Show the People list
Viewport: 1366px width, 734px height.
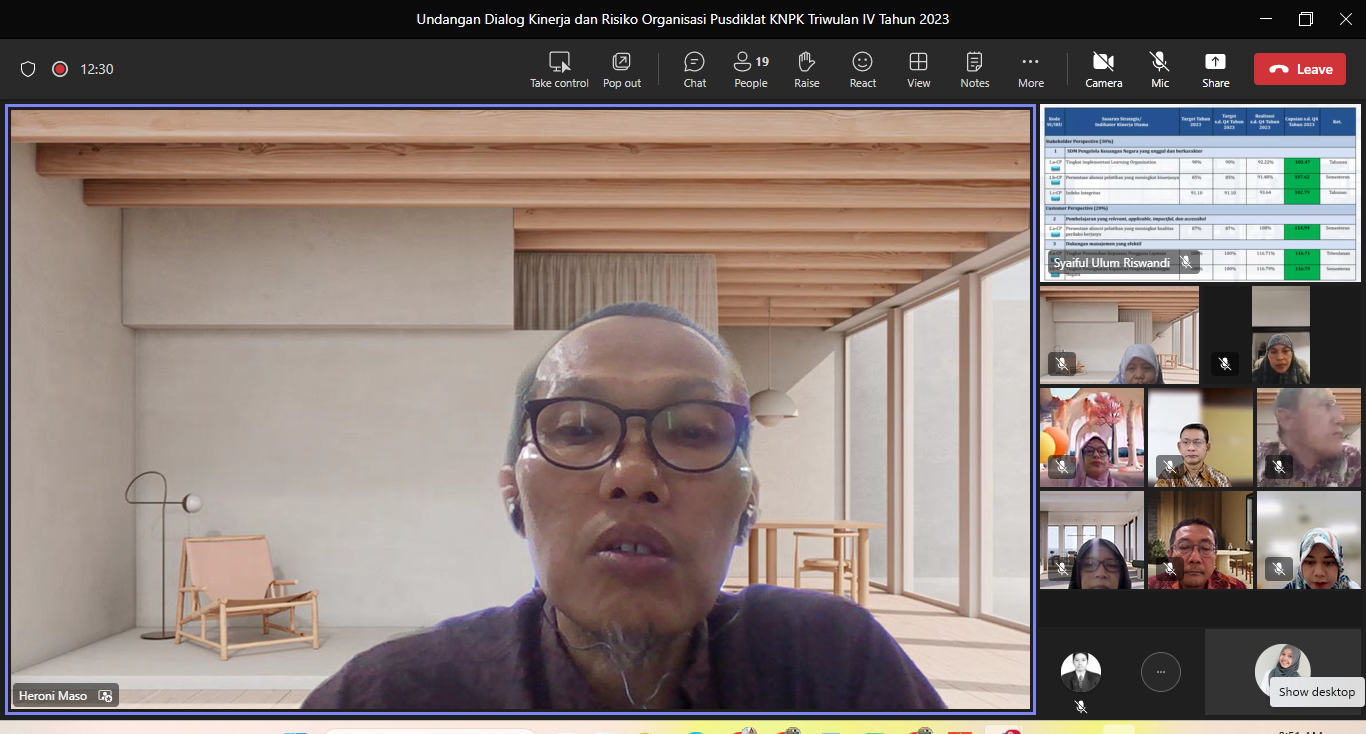750,69
